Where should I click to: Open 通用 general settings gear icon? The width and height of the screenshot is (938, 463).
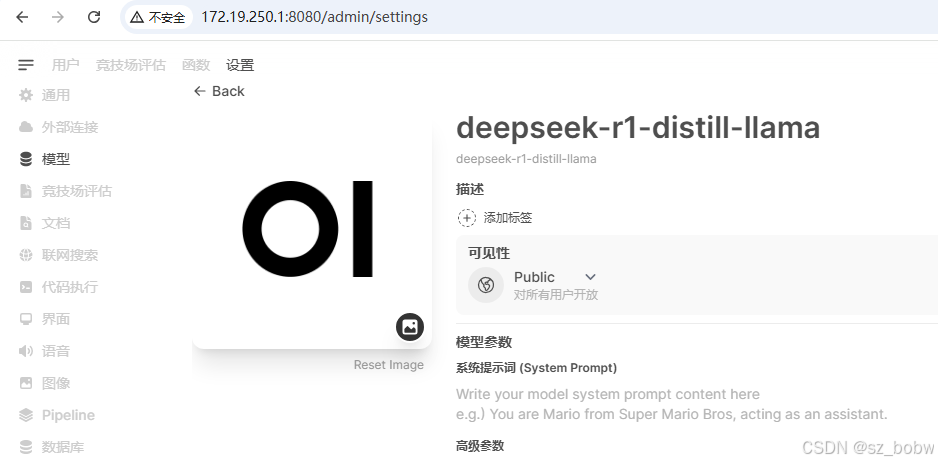pyautogui.click(x=26, y=95)
